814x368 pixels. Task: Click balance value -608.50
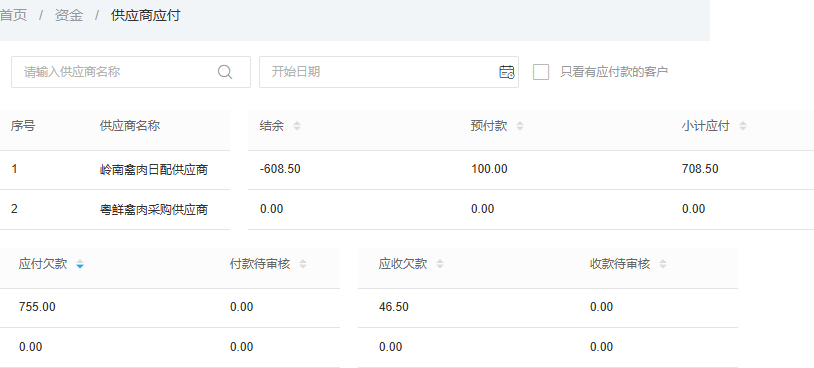[x=280, y=169]
